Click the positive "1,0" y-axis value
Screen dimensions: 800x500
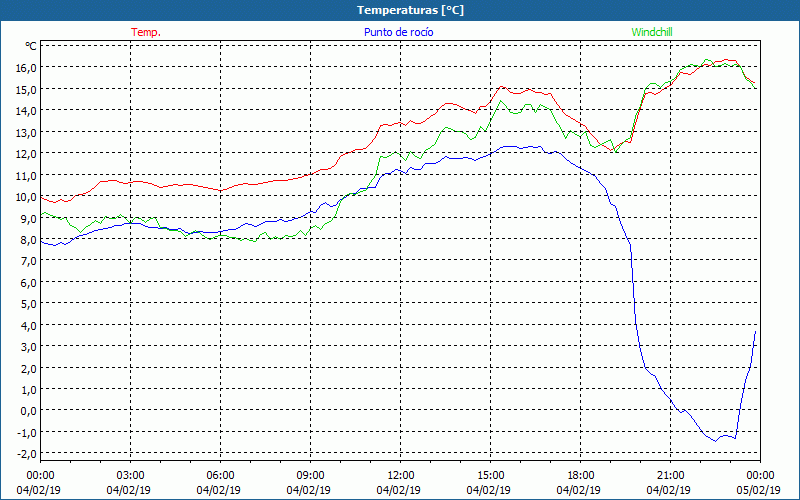click(30, 390)
